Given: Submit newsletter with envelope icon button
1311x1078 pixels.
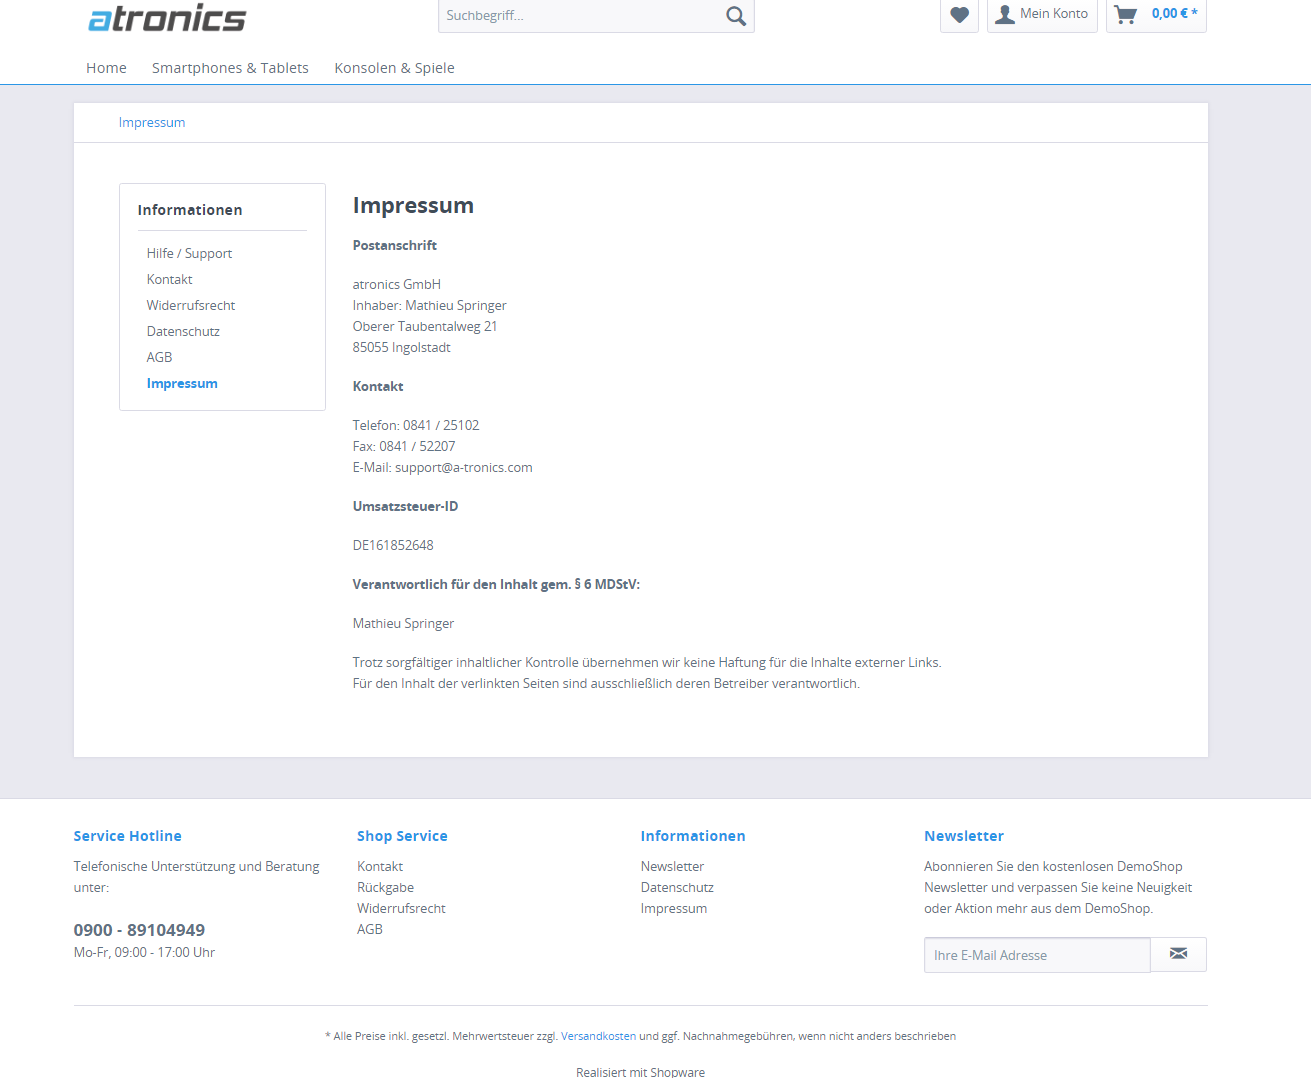Looking at the screenshot, I should click(1178, 954).
